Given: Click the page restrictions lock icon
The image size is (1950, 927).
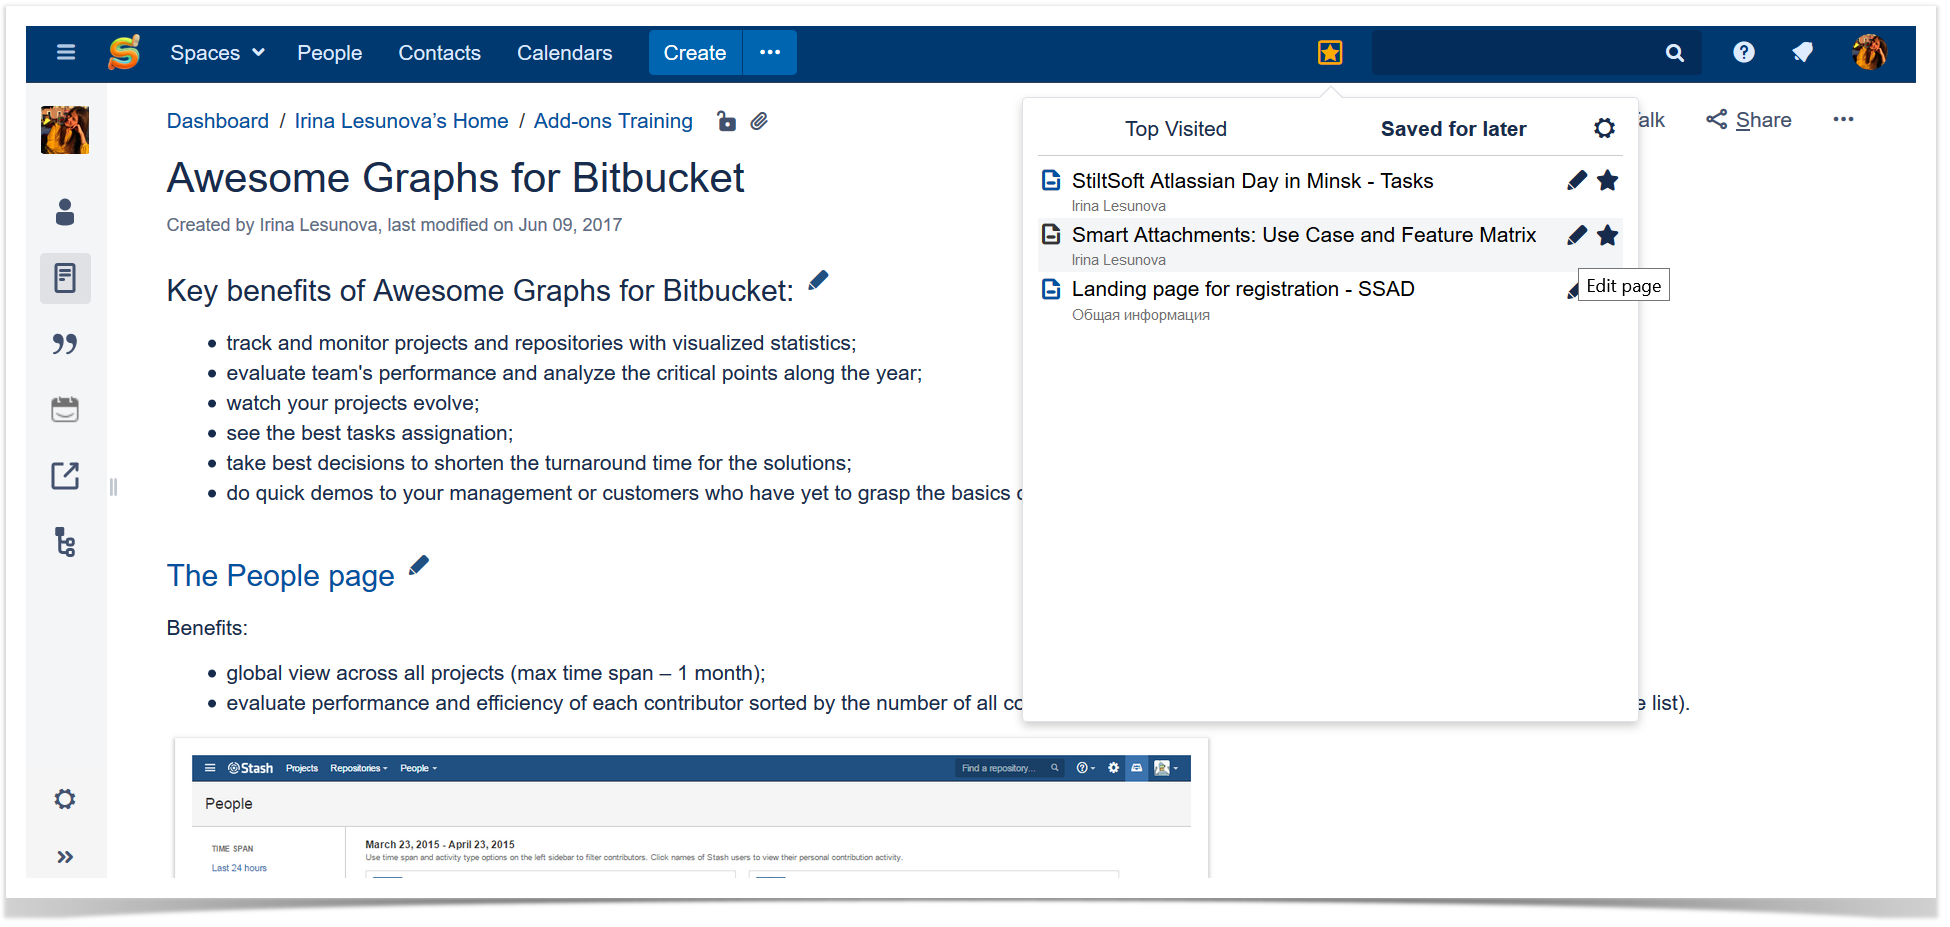Looking at the screenshot, I should point(727,121).
